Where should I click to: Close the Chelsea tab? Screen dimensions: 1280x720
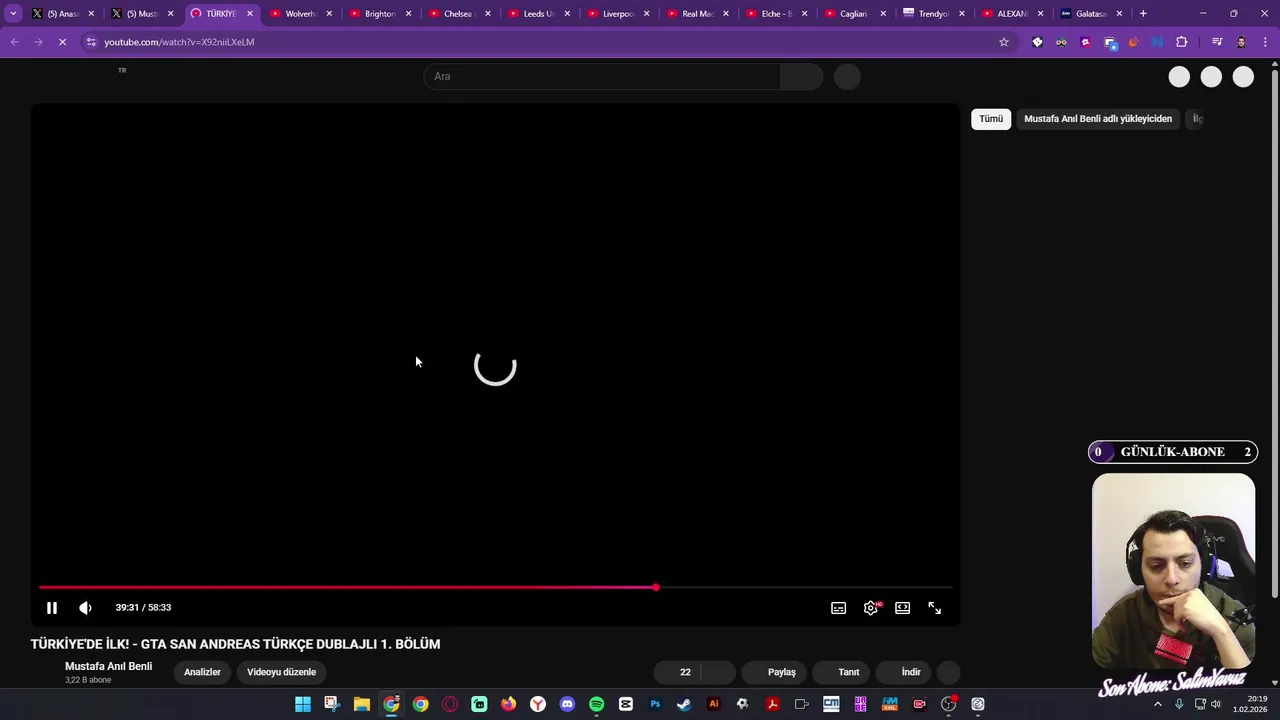point(488,14)
